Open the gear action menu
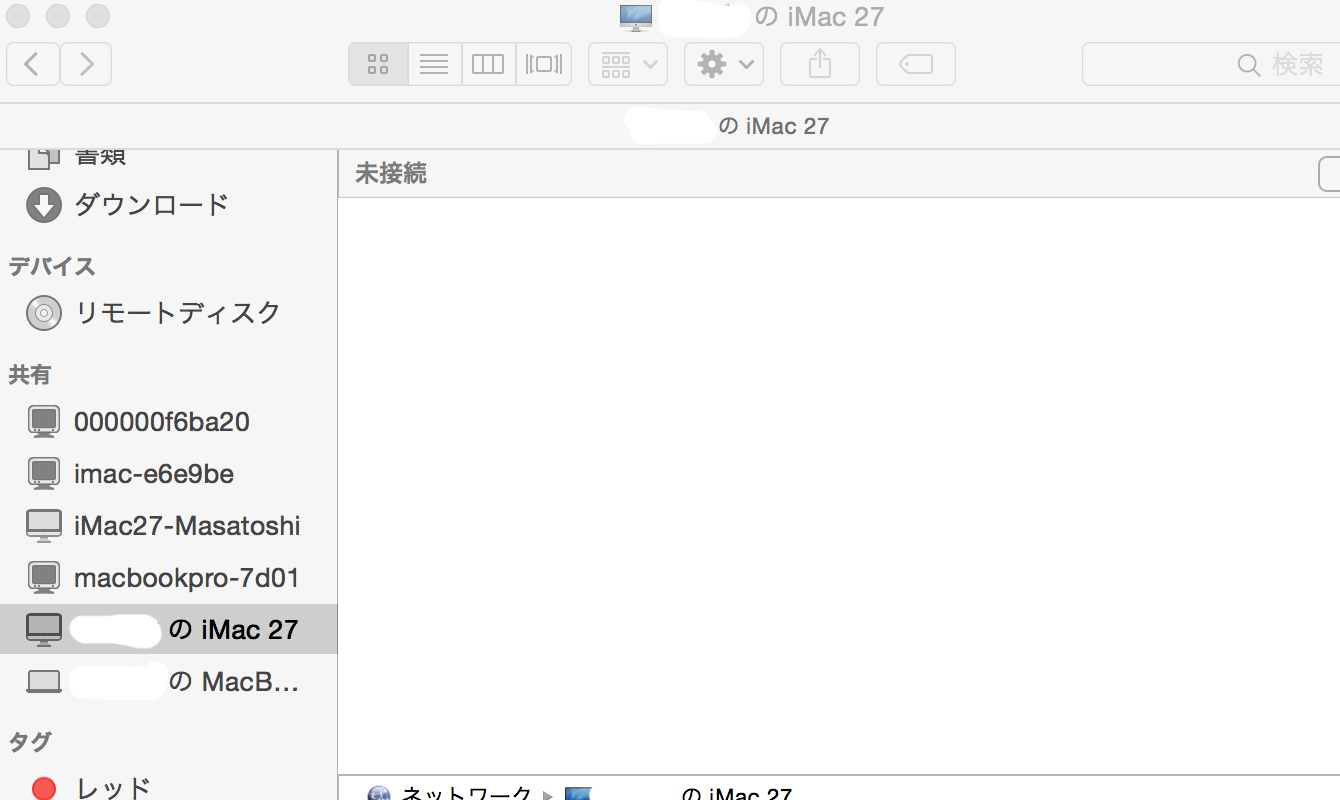The width and height of the screenshot is (1340, 800). (x=724, y=64)
